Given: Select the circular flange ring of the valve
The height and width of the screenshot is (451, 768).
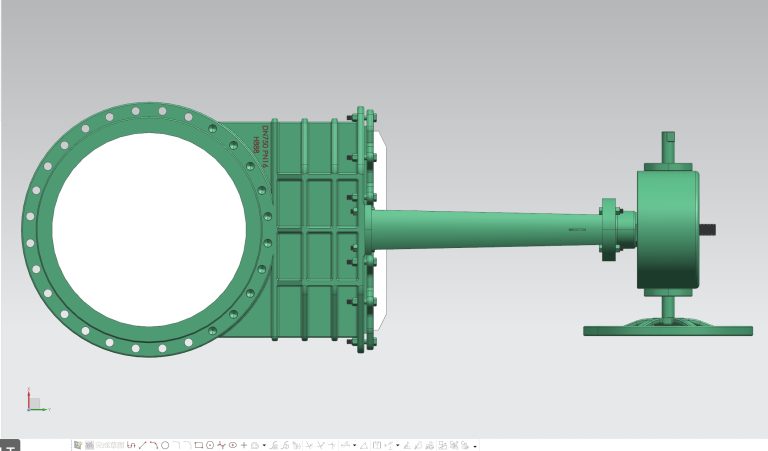Looking at the screenshot, I should [x=148, y=229].
